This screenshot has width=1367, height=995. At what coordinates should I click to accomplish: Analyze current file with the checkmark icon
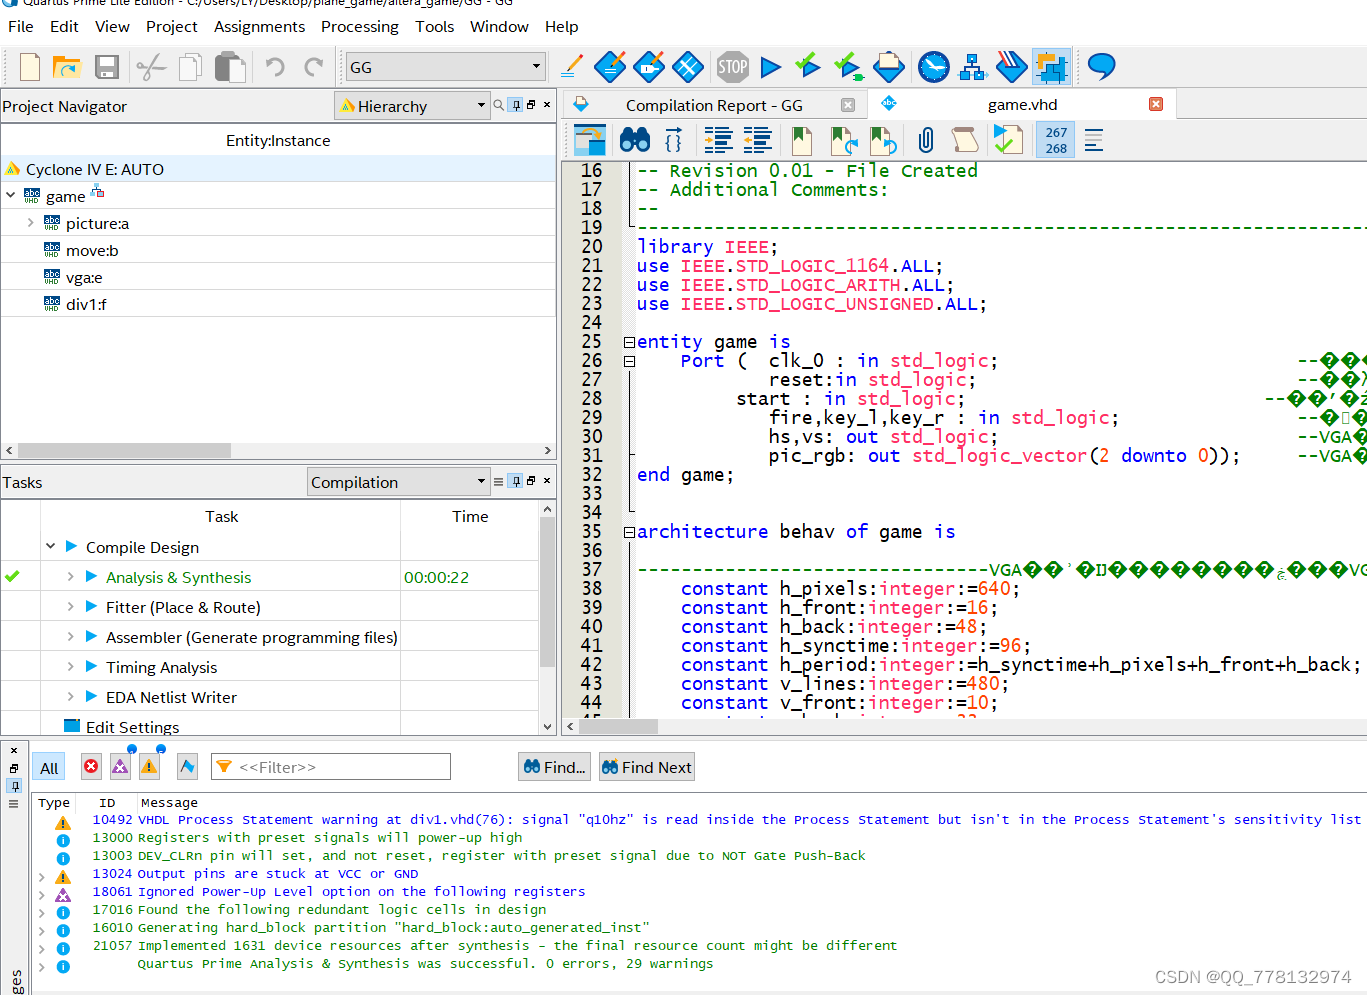click(x=1007, y=140)
